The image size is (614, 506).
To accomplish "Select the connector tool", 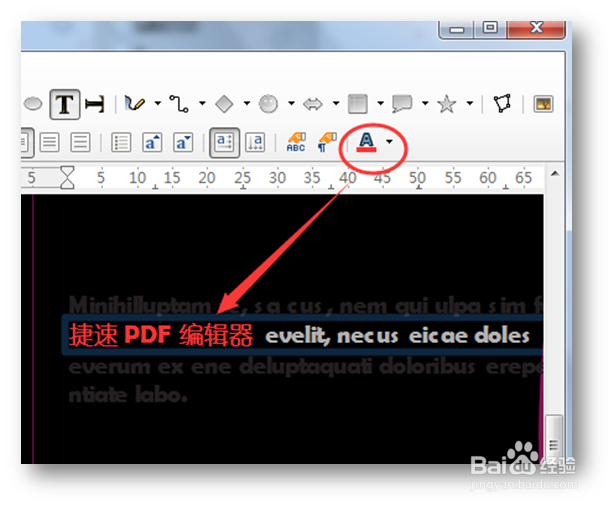I will click(179, 103).
